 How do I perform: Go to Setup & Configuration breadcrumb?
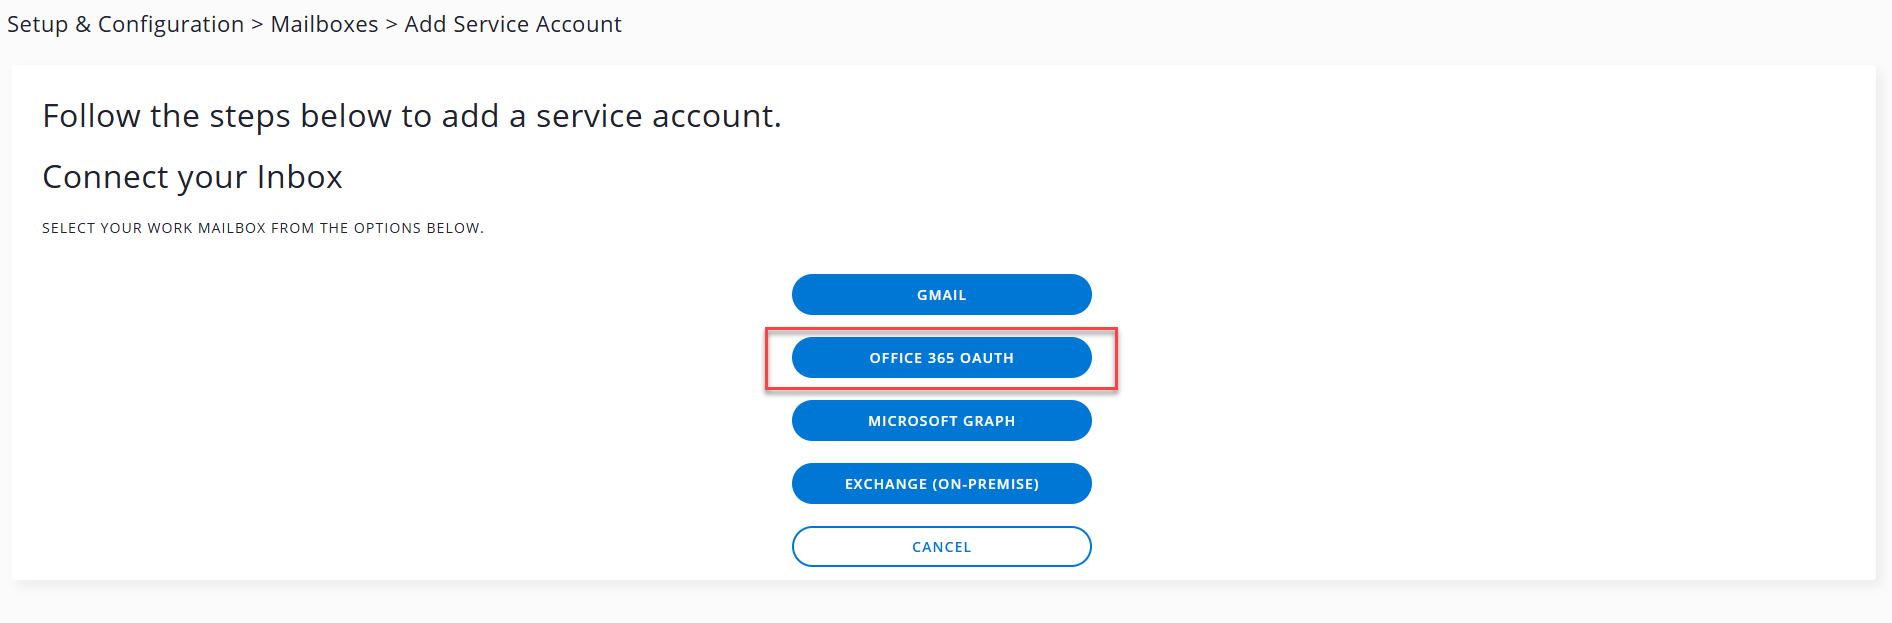[x=125, y=24]
